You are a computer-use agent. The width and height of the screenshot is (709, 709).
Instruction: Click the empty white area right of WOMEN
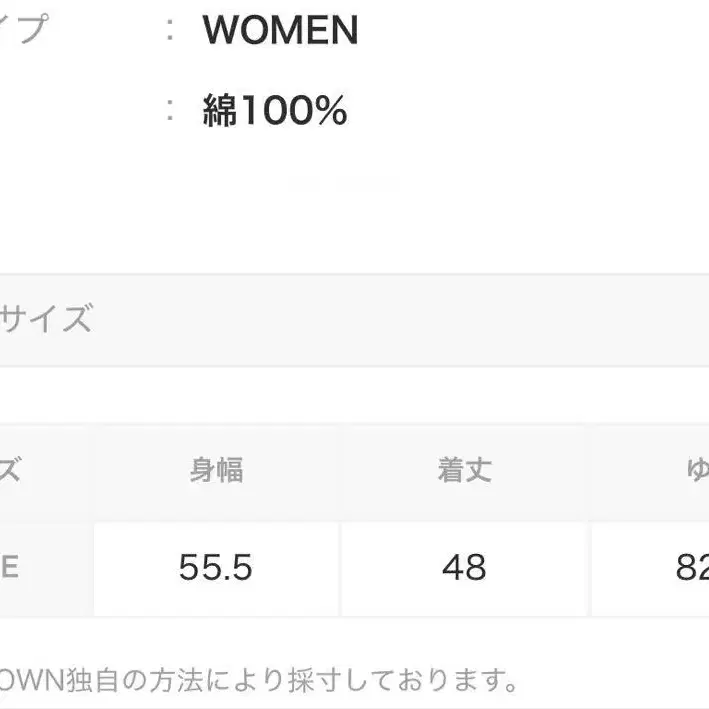click(x=530, y=31)
